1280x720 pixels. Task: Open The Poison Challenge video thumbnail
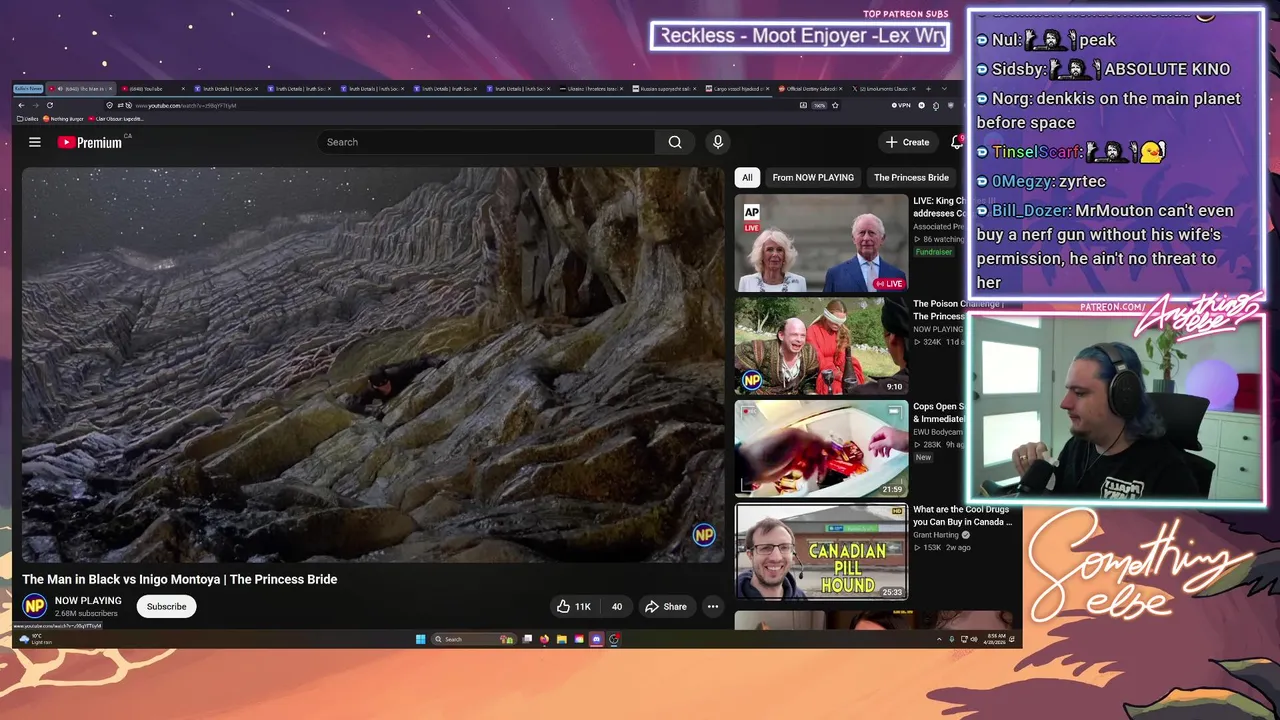821,346
